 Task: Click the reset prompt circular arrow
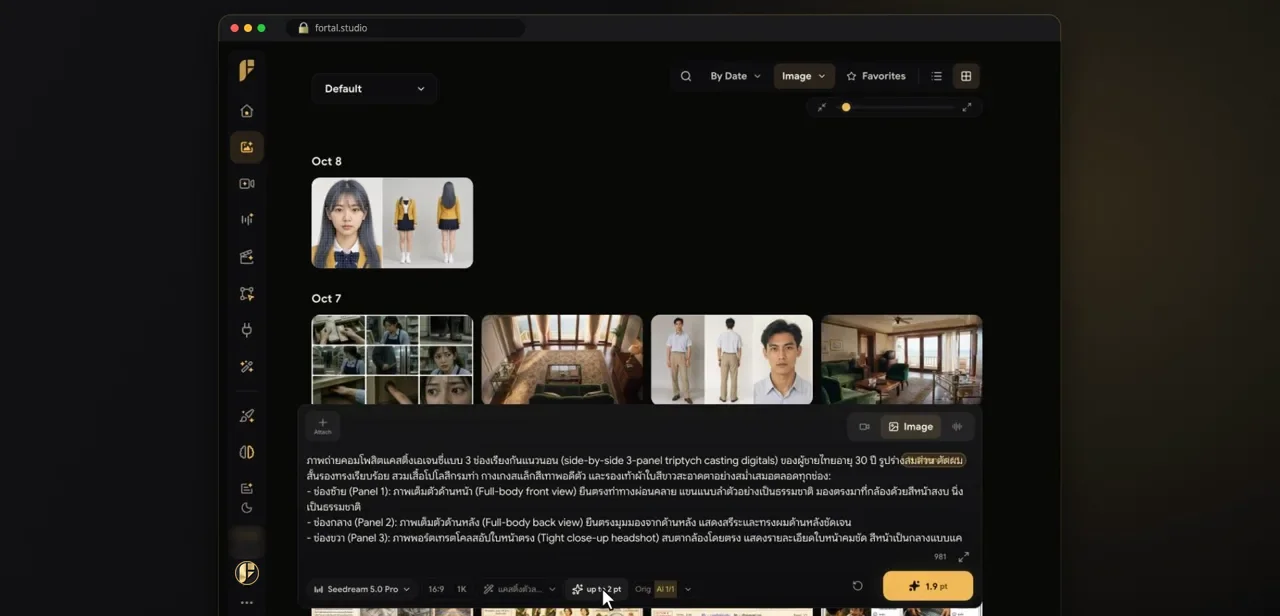click(x=857, y=586)
